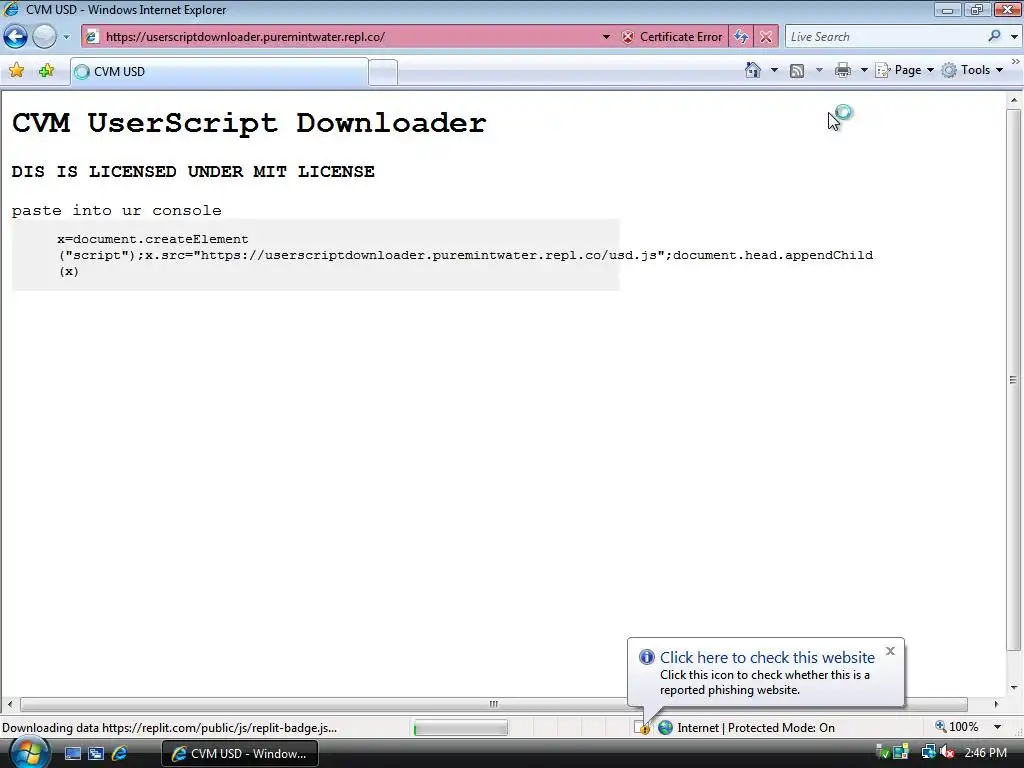The image size is (1024, 768).
Task: Click the horizontal scrollbar left arrow
Action: [9, 704]
